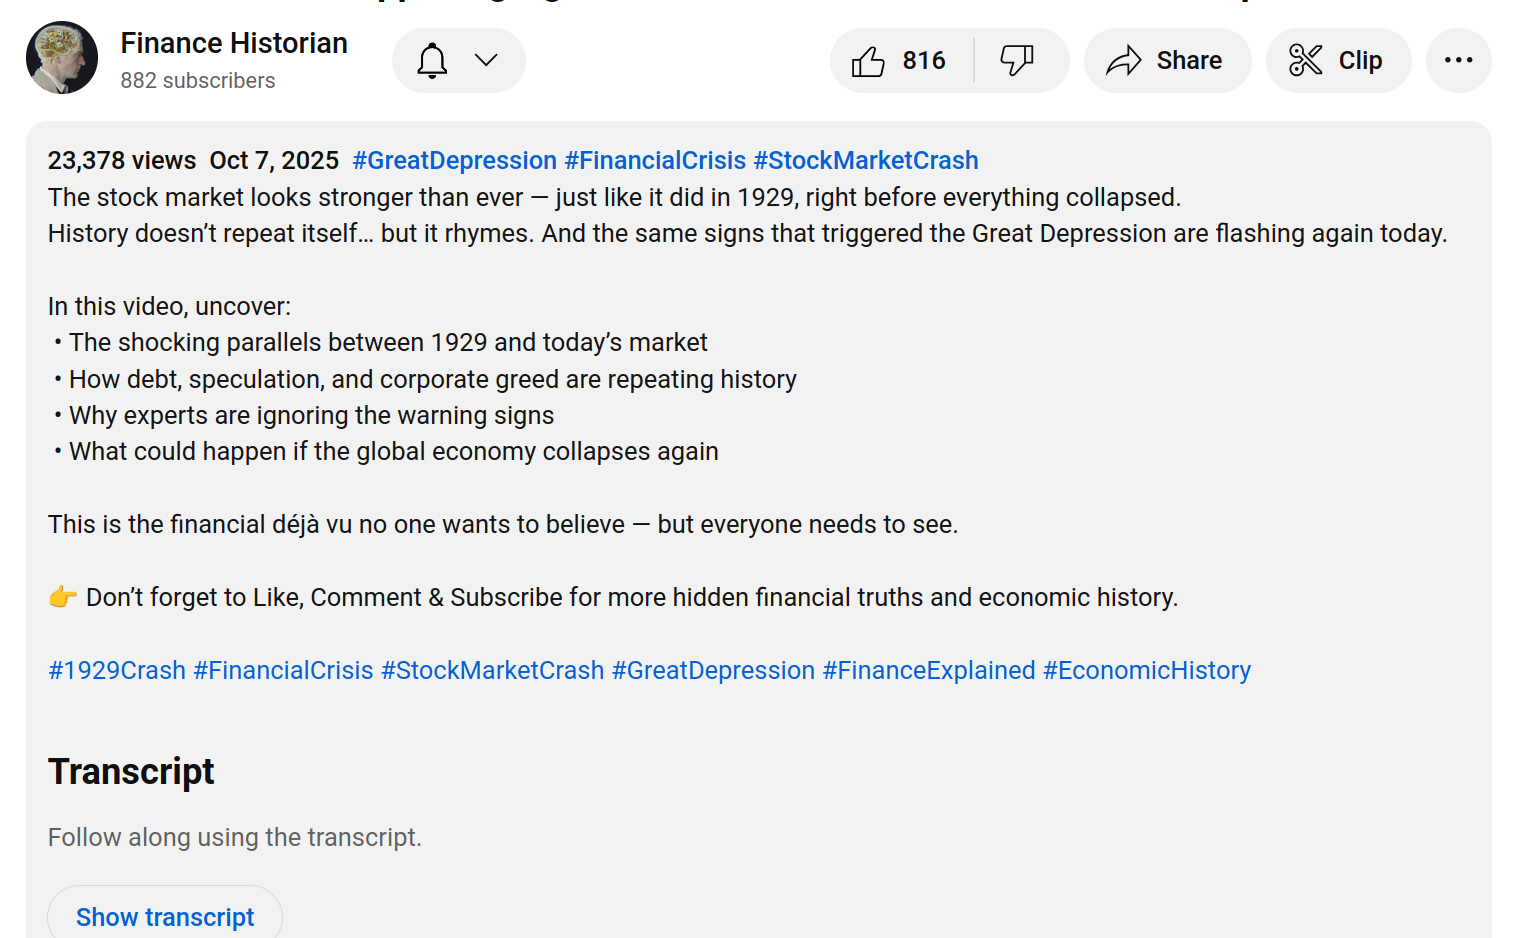Screen dimensions: 1520x938
Task: Open the Finance Historian channel name
Action: [x=234, y=43]
